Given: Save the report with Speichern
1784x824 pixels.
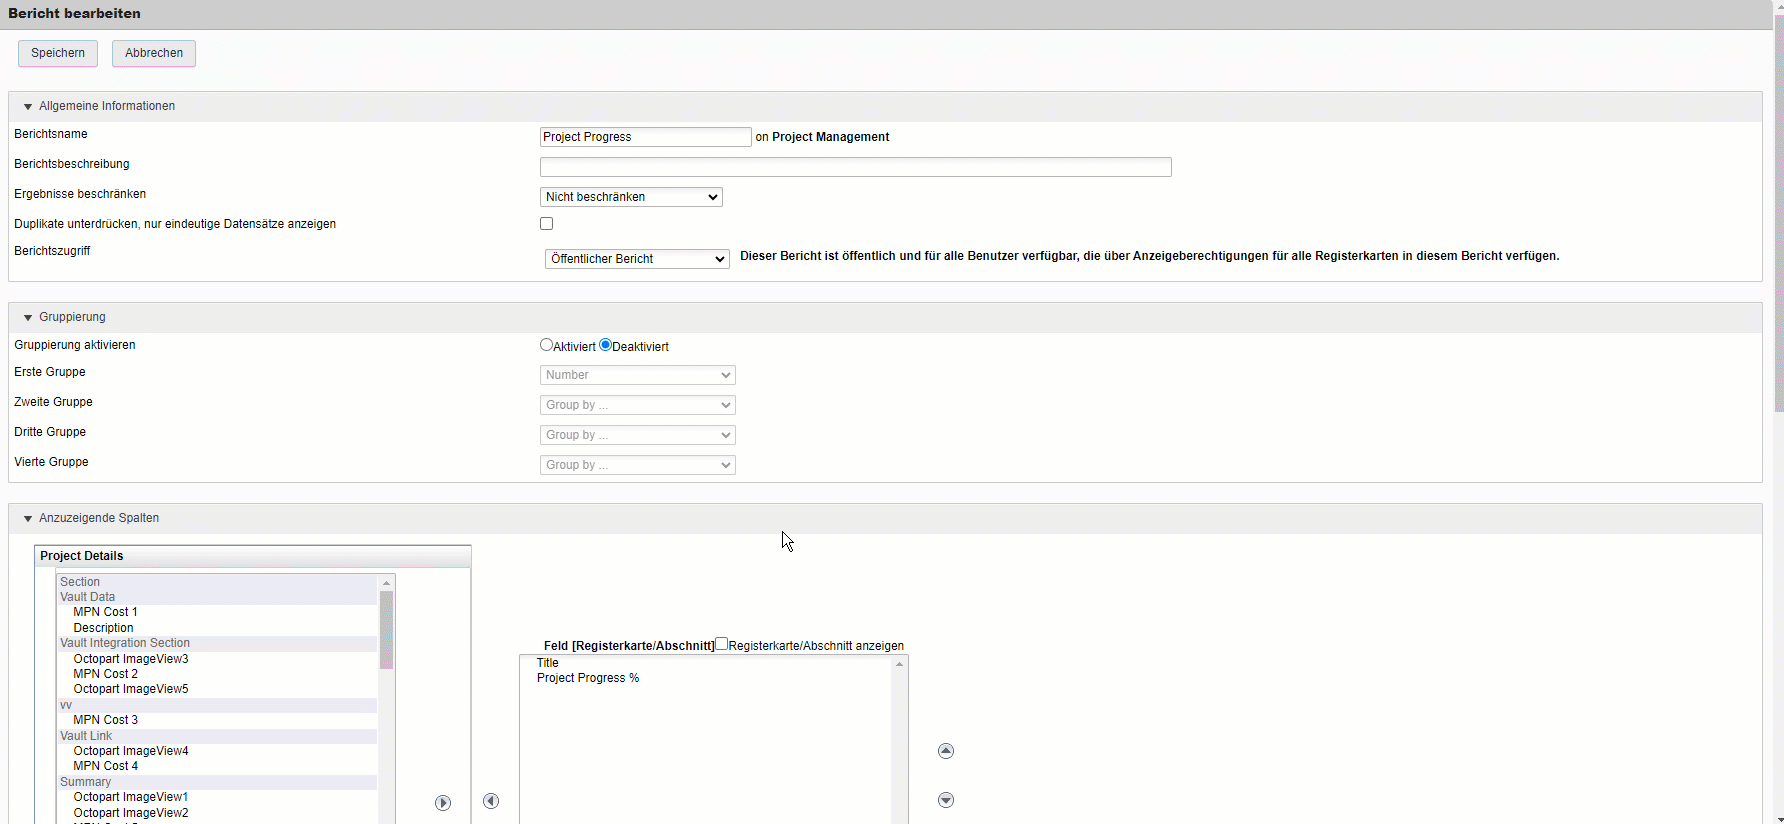Looking at the screenshot, I should point(58,53).
